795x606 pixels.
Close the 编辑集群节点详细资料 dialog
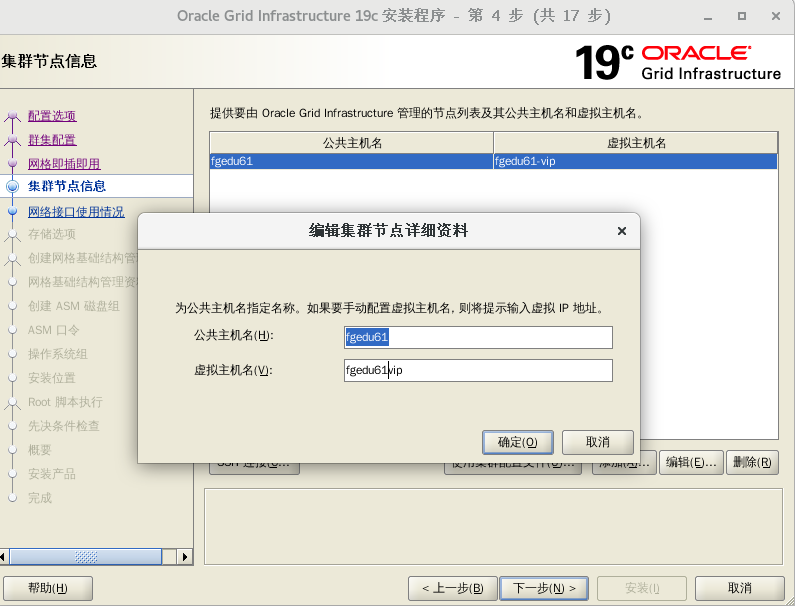[x=622, y=231]
